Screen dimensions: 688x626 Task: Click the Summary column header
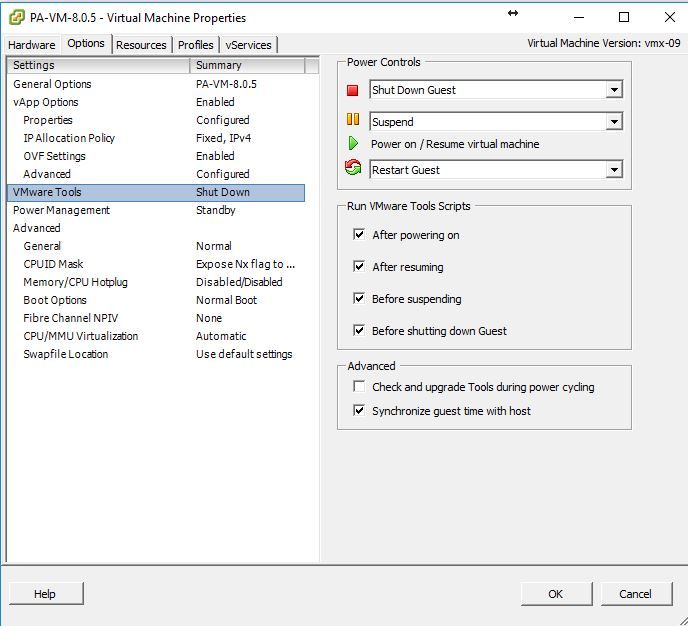pos(247,65)
